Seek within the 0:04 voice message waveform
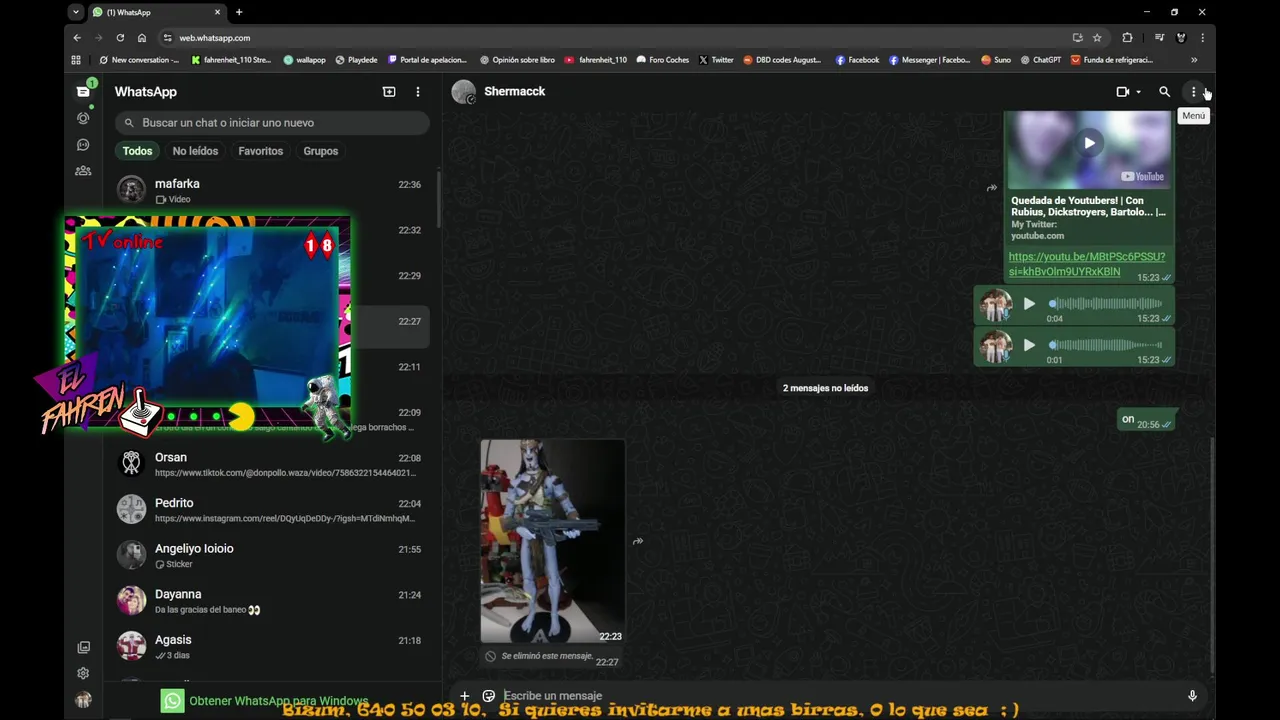 (1106, 303)
